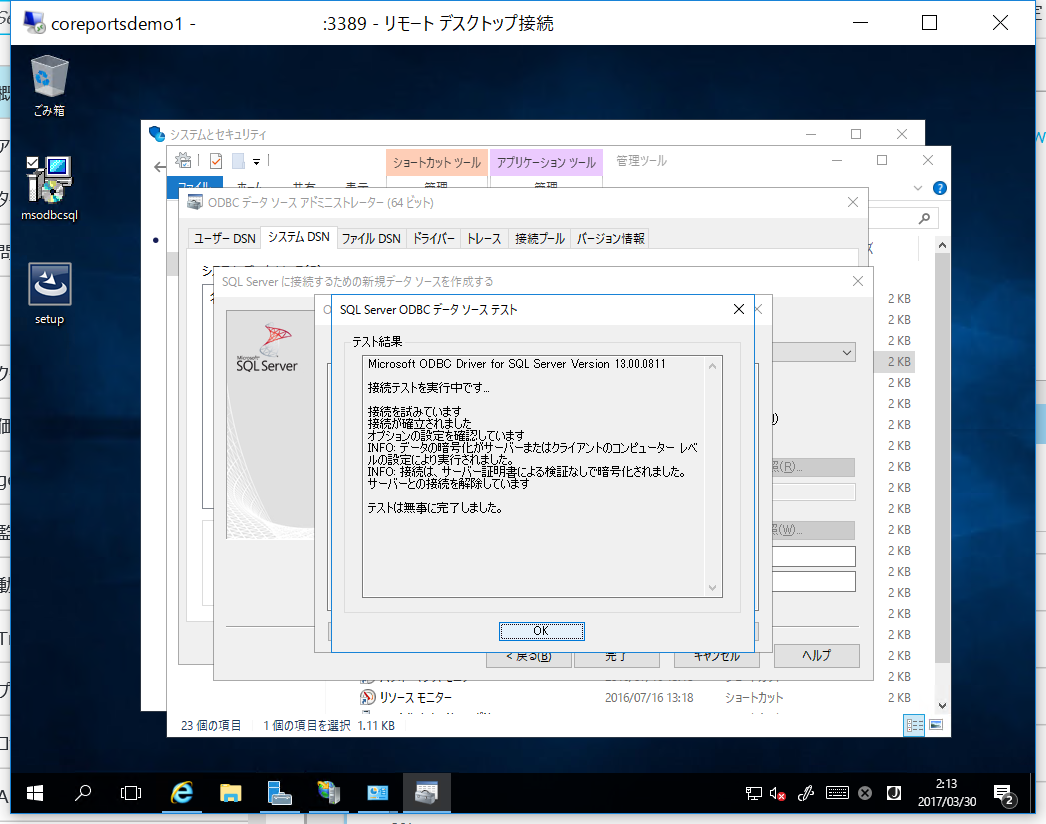Open the dropdown in the SQL Server wizard
This screenshot has height=824, width=1046.
click(x=847, y=352)
